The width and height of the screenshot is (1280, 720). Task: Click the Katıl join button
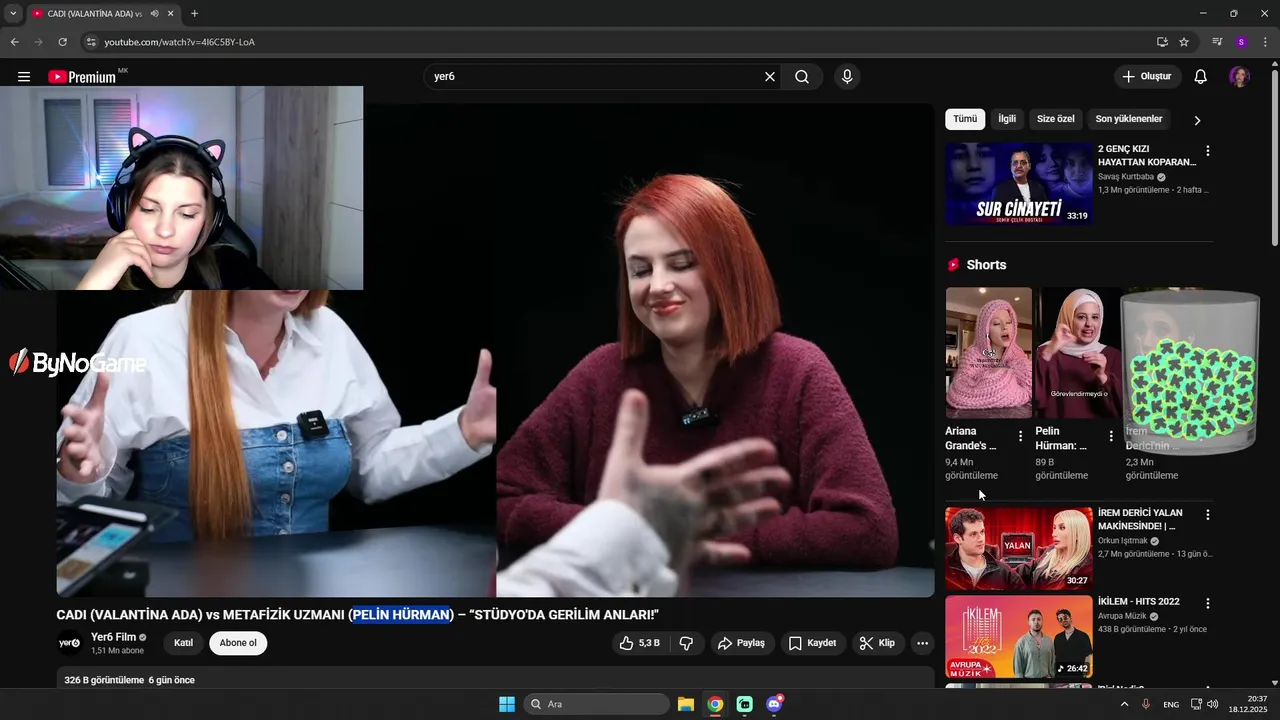coord(183,643)
